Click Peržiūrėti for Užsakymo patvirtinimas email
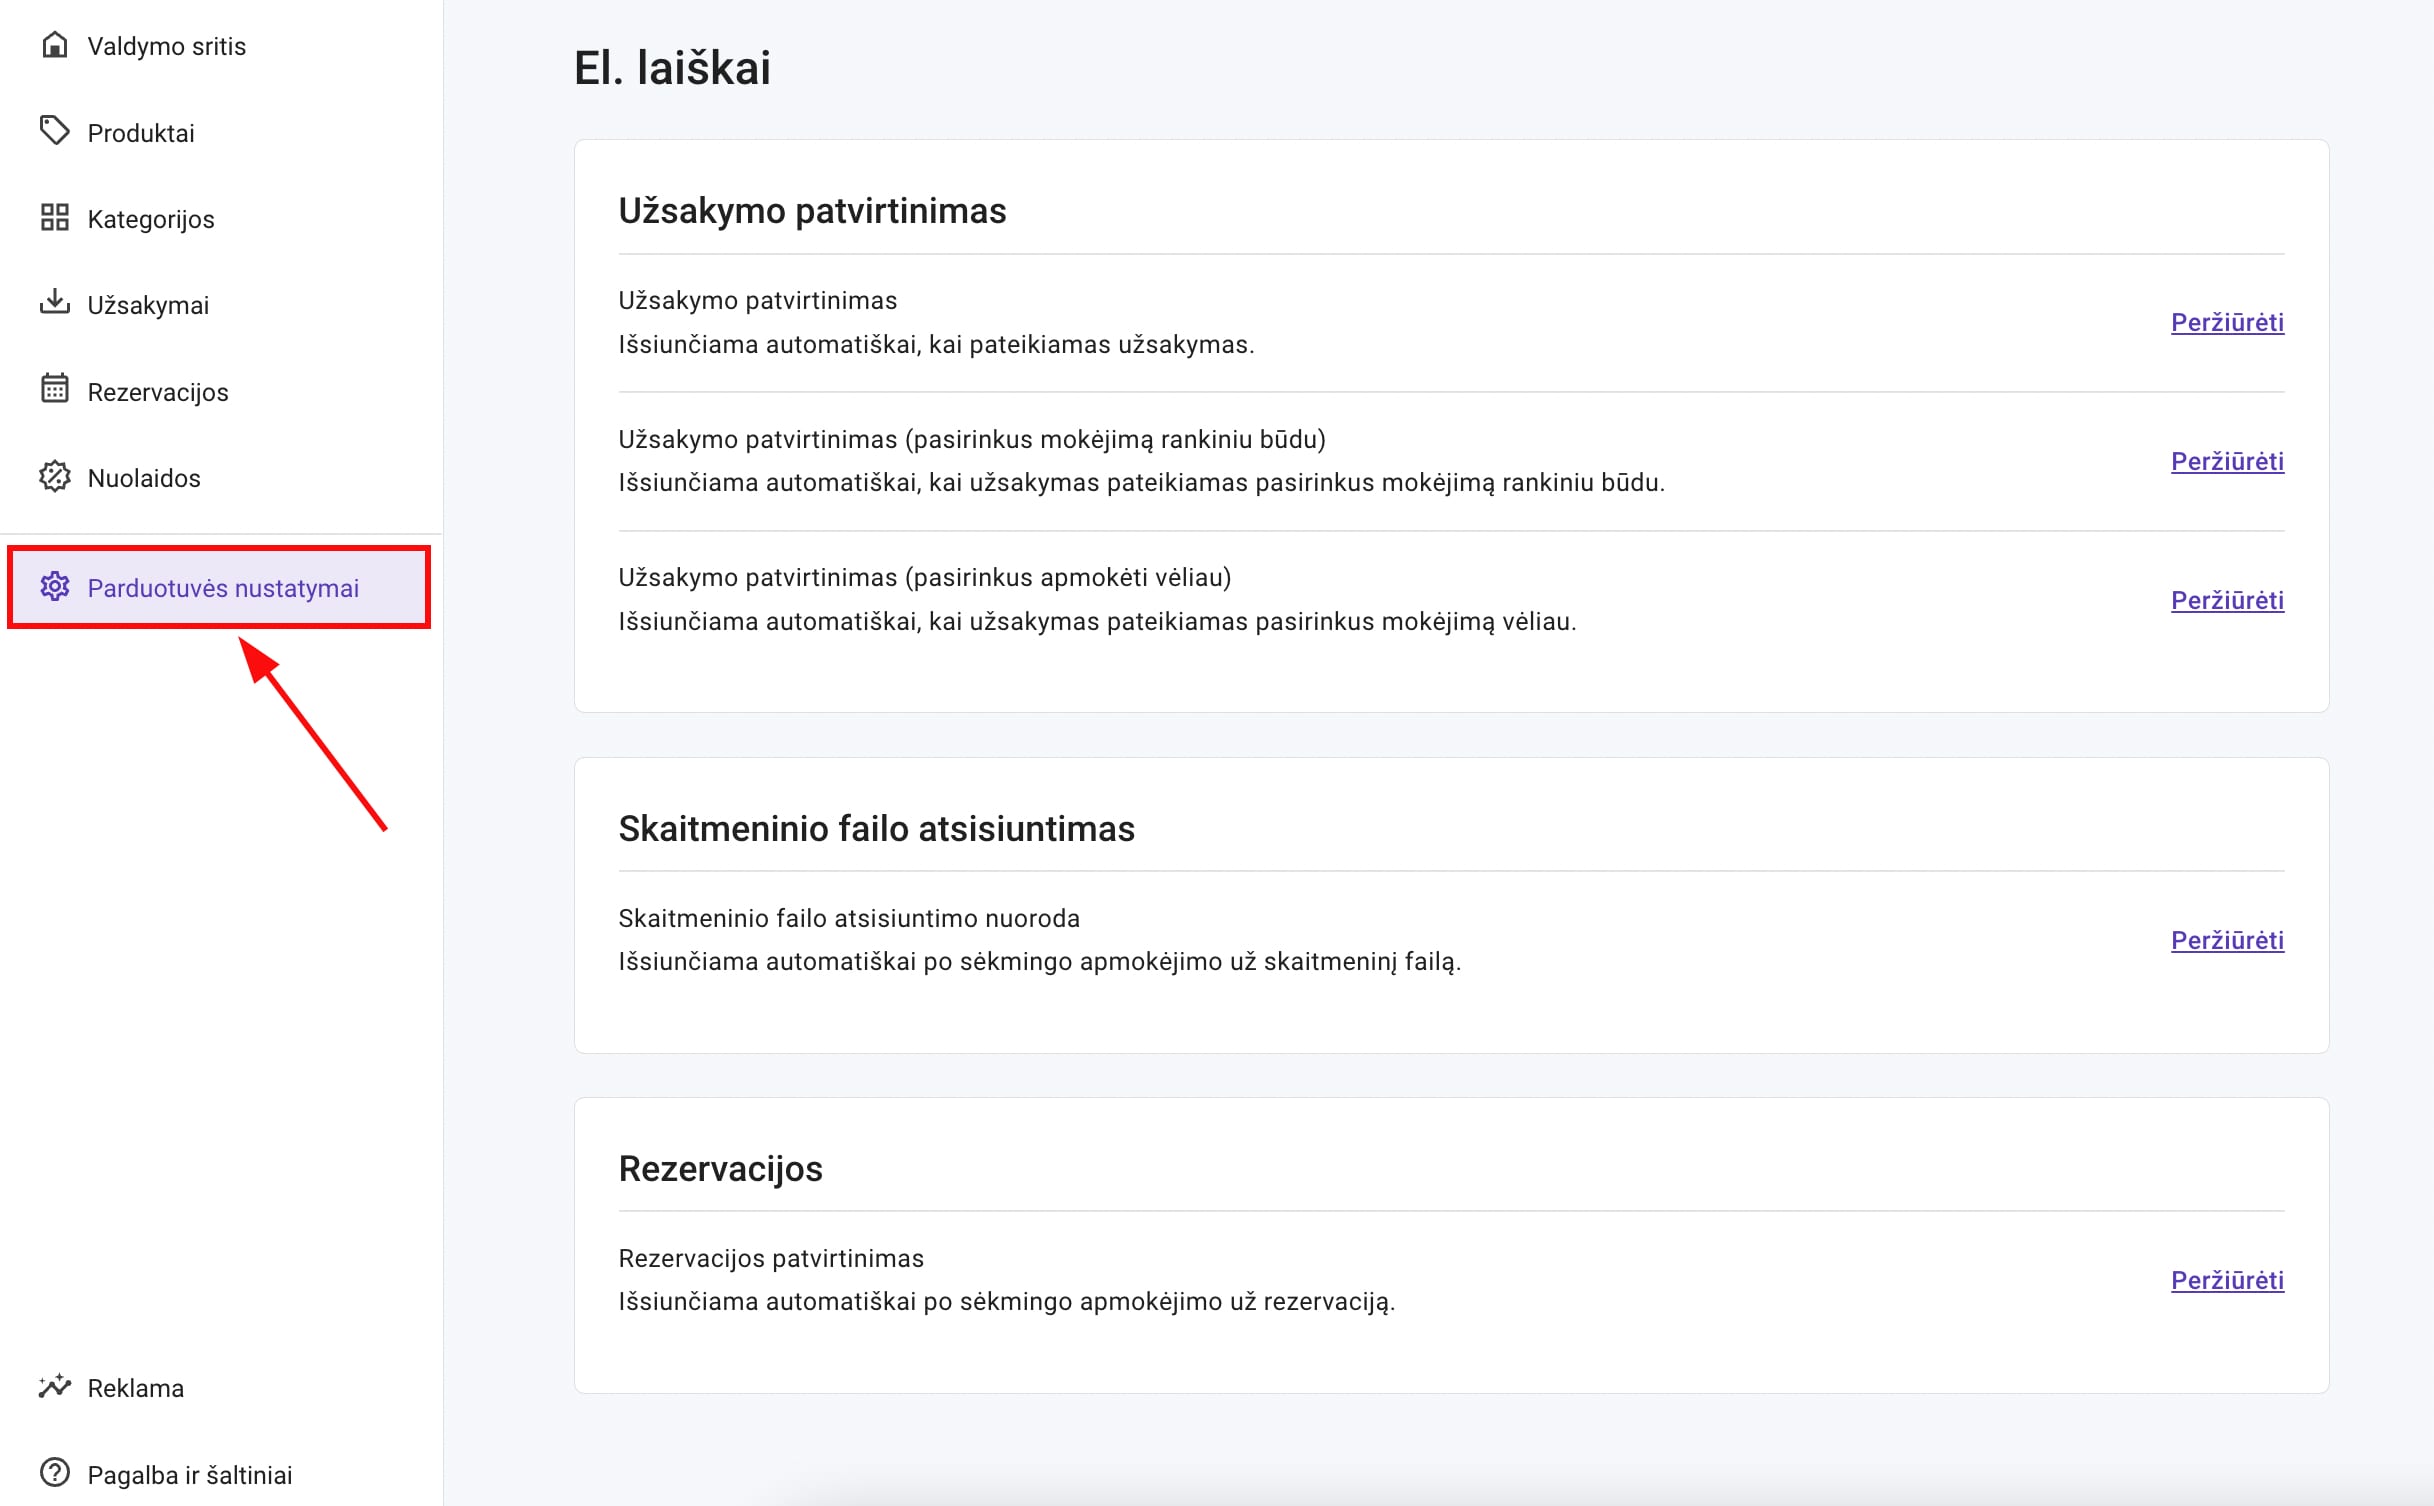Viewport: 2434px width, 1506px height. [2226, 322]
